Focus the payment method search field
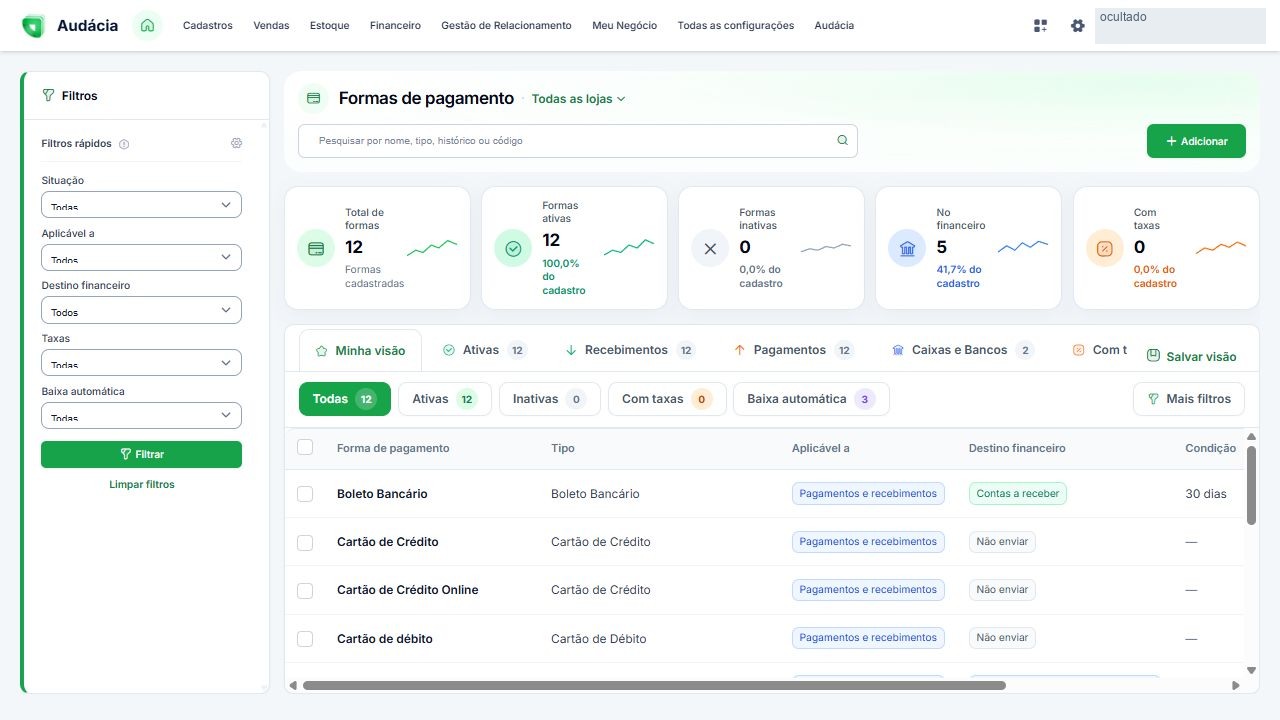Viewport: 1280px width, 720px height. pos(578,141)
